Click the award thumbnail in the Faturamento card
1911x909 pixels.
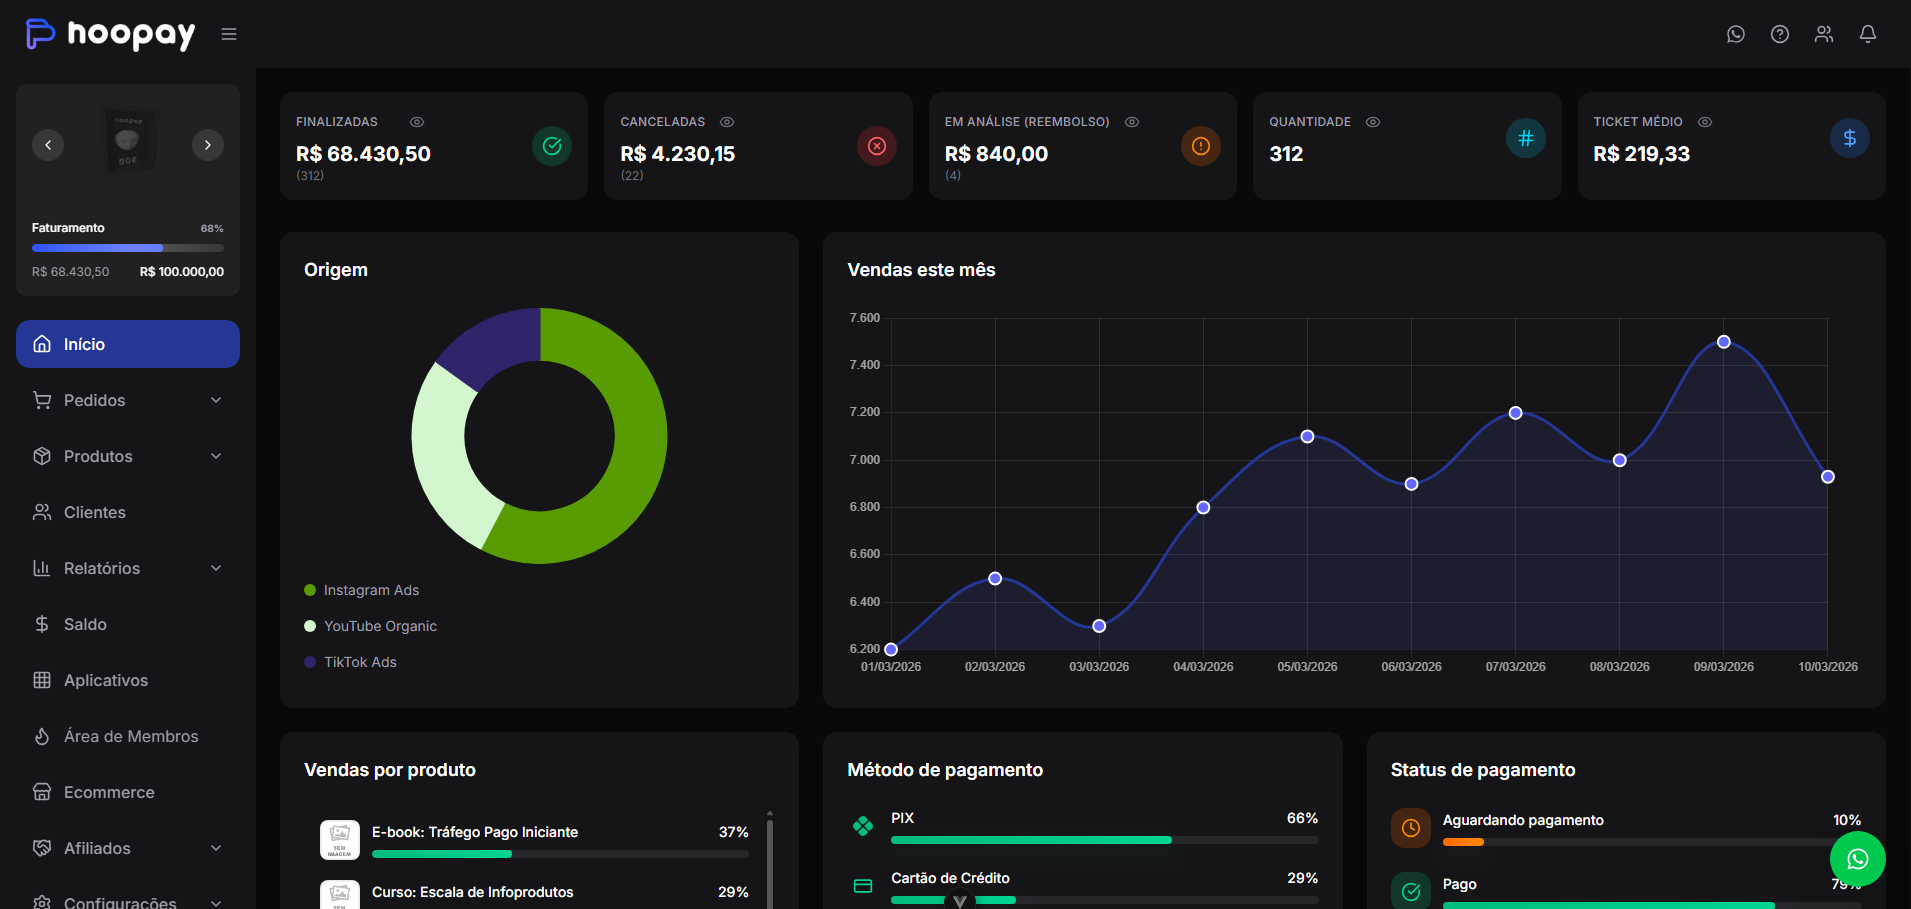[128, 143]
